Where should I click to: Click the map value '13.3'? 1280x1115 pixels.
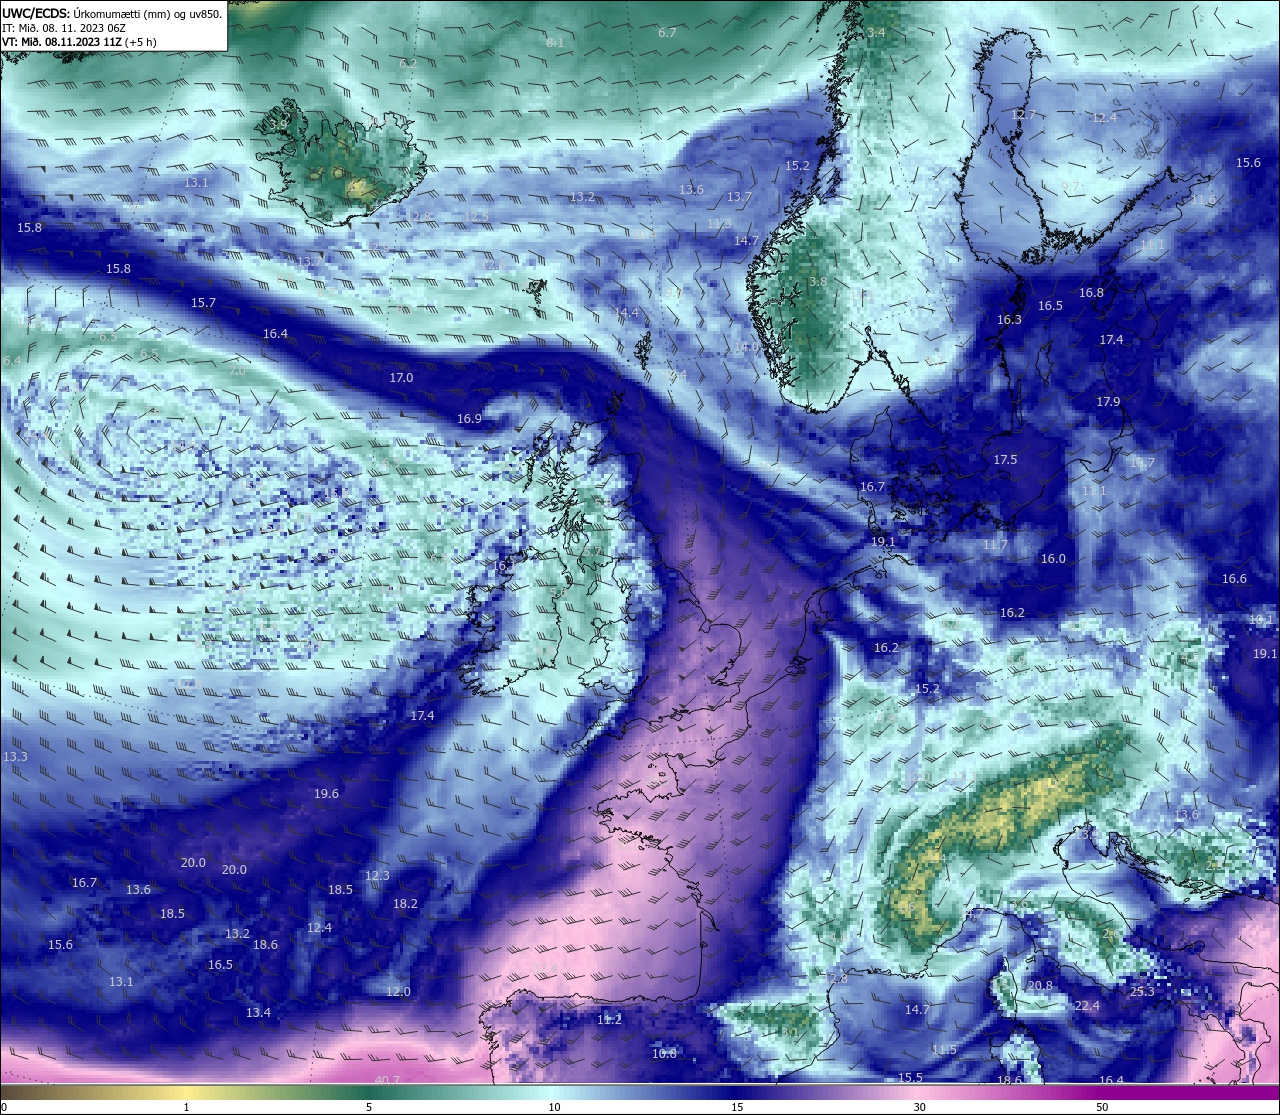(15, 757)
